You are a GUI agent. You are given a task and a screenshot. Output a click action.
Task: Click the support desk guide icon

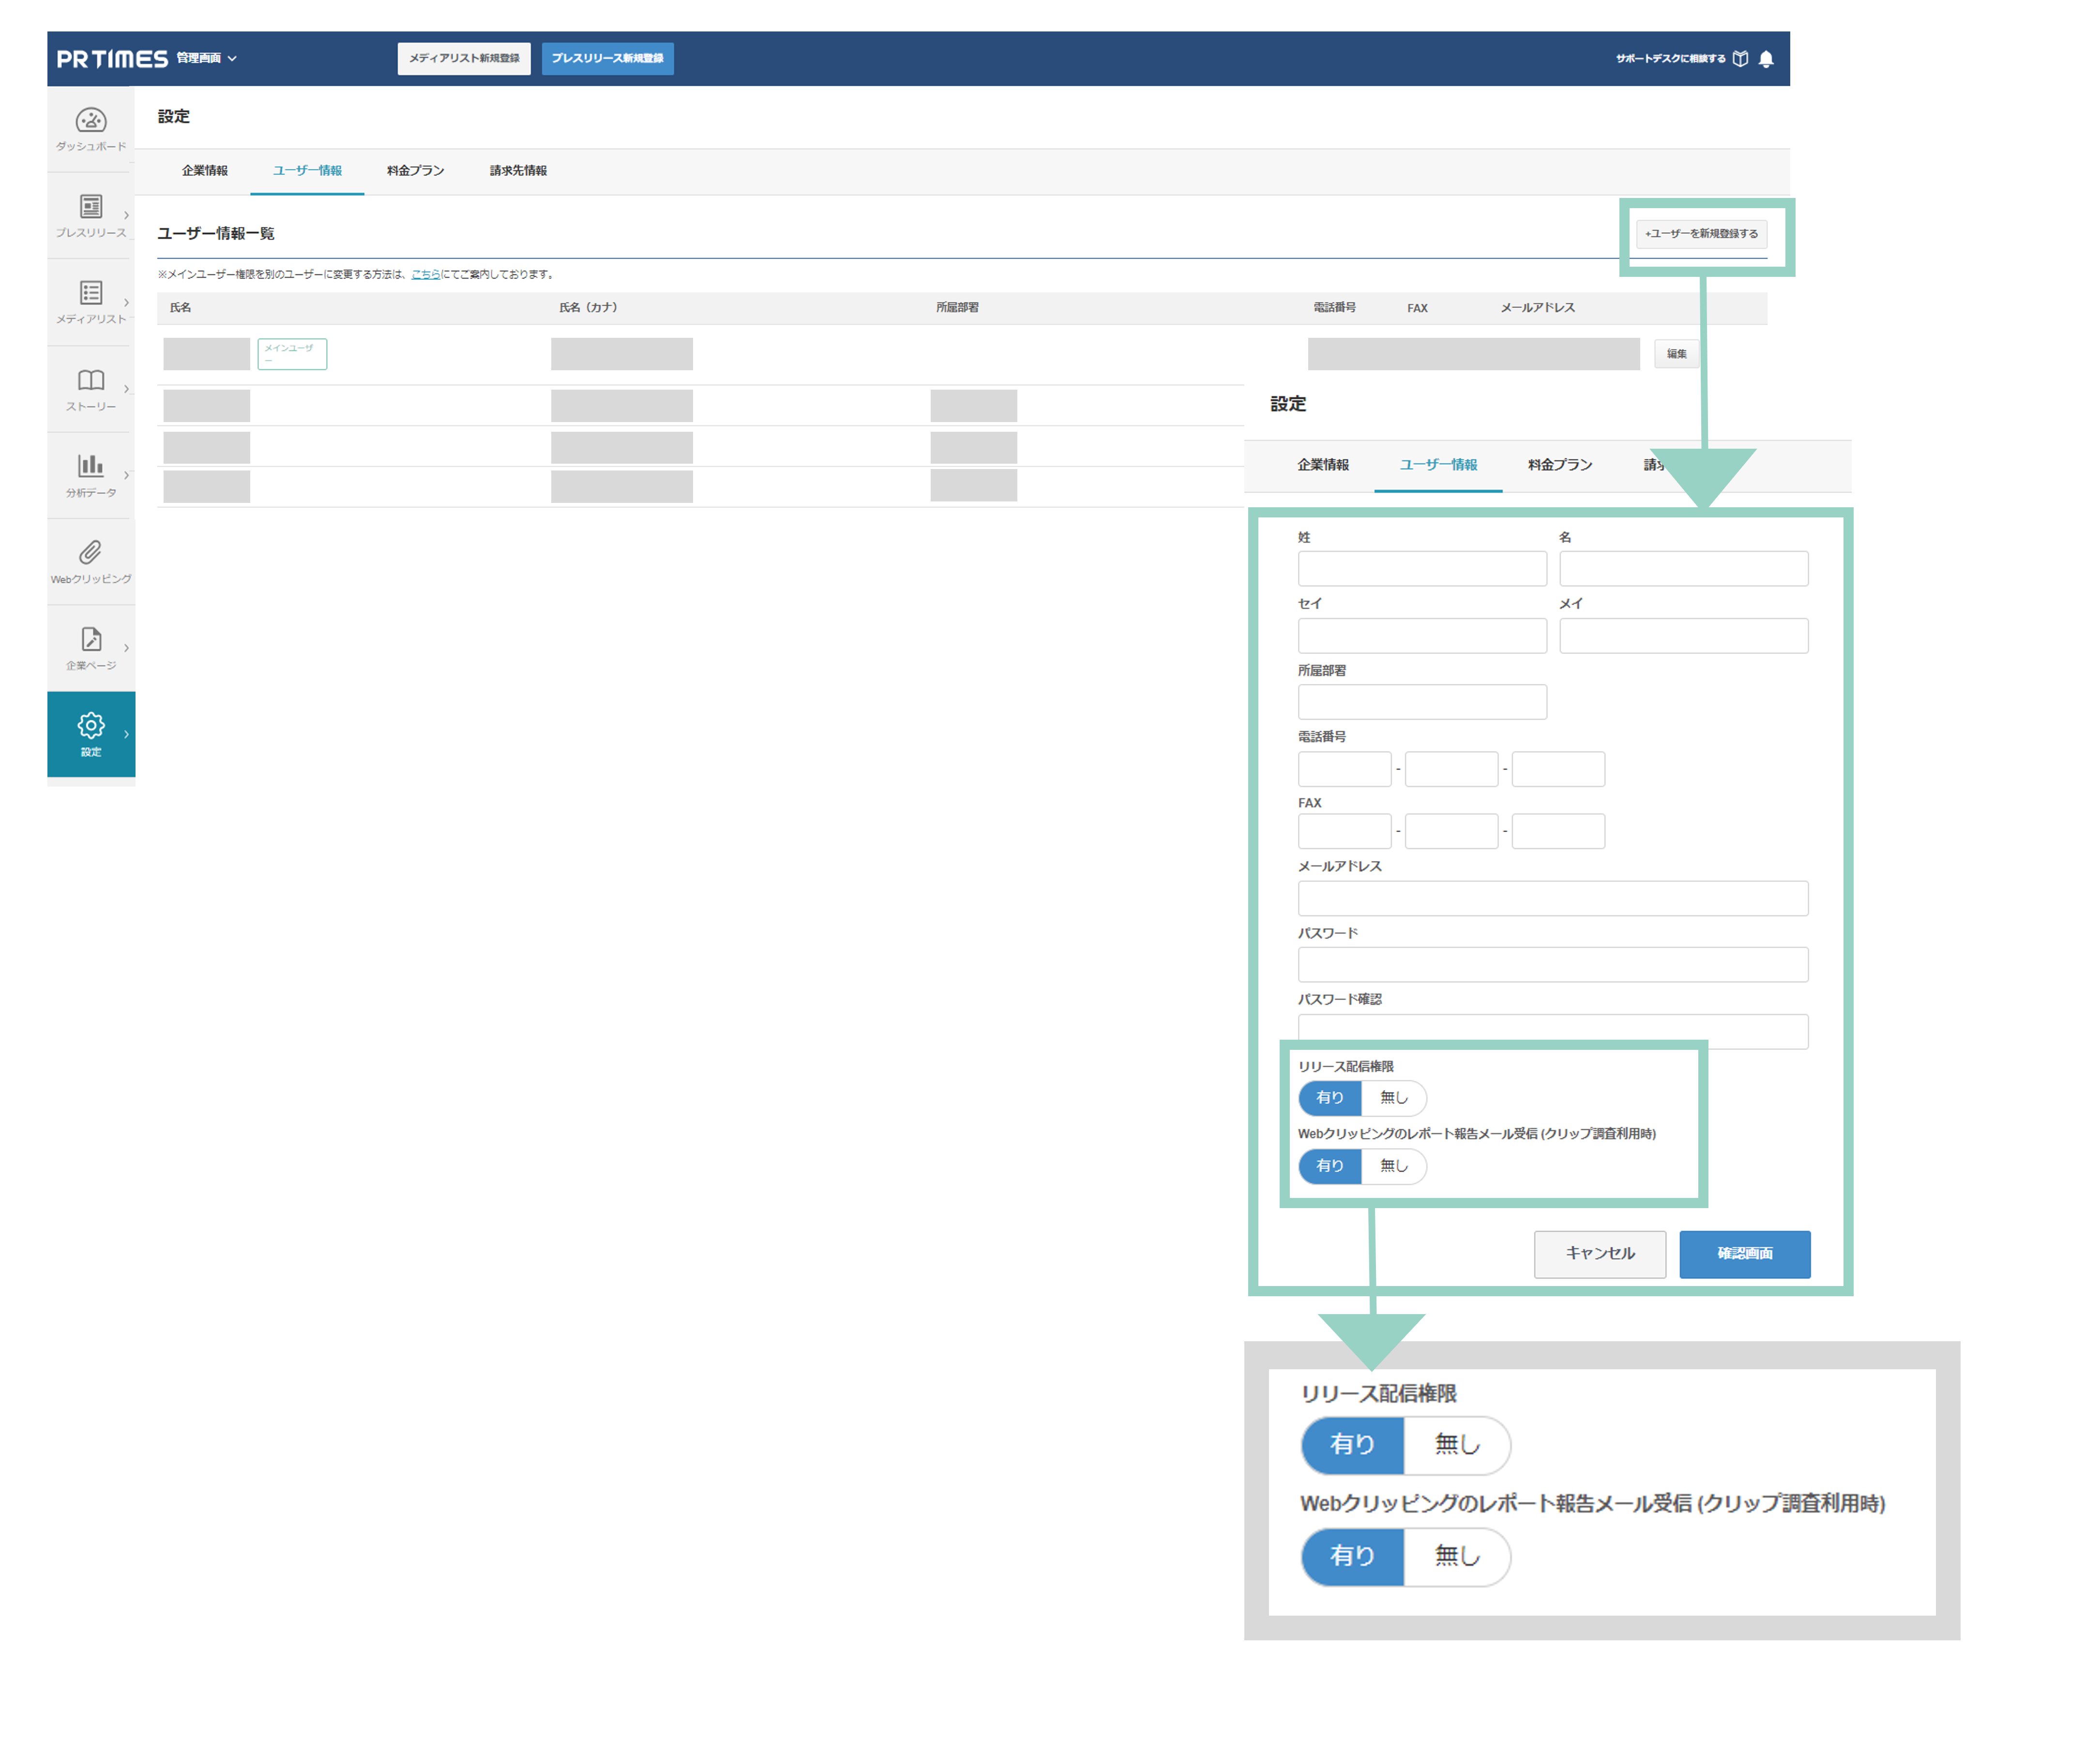coord(1741,59)
